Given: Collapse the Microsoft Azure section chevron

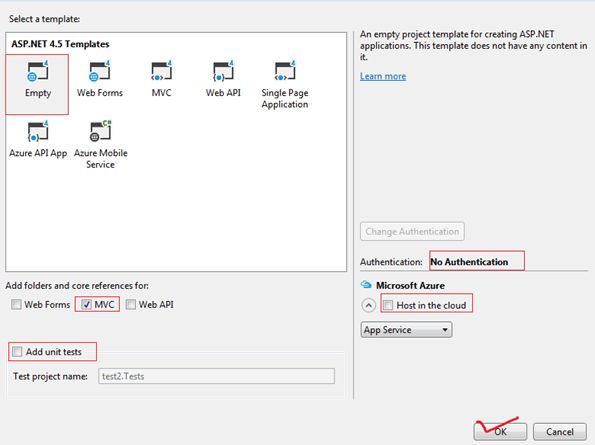Looking at the screenshot, I should 368,305.
